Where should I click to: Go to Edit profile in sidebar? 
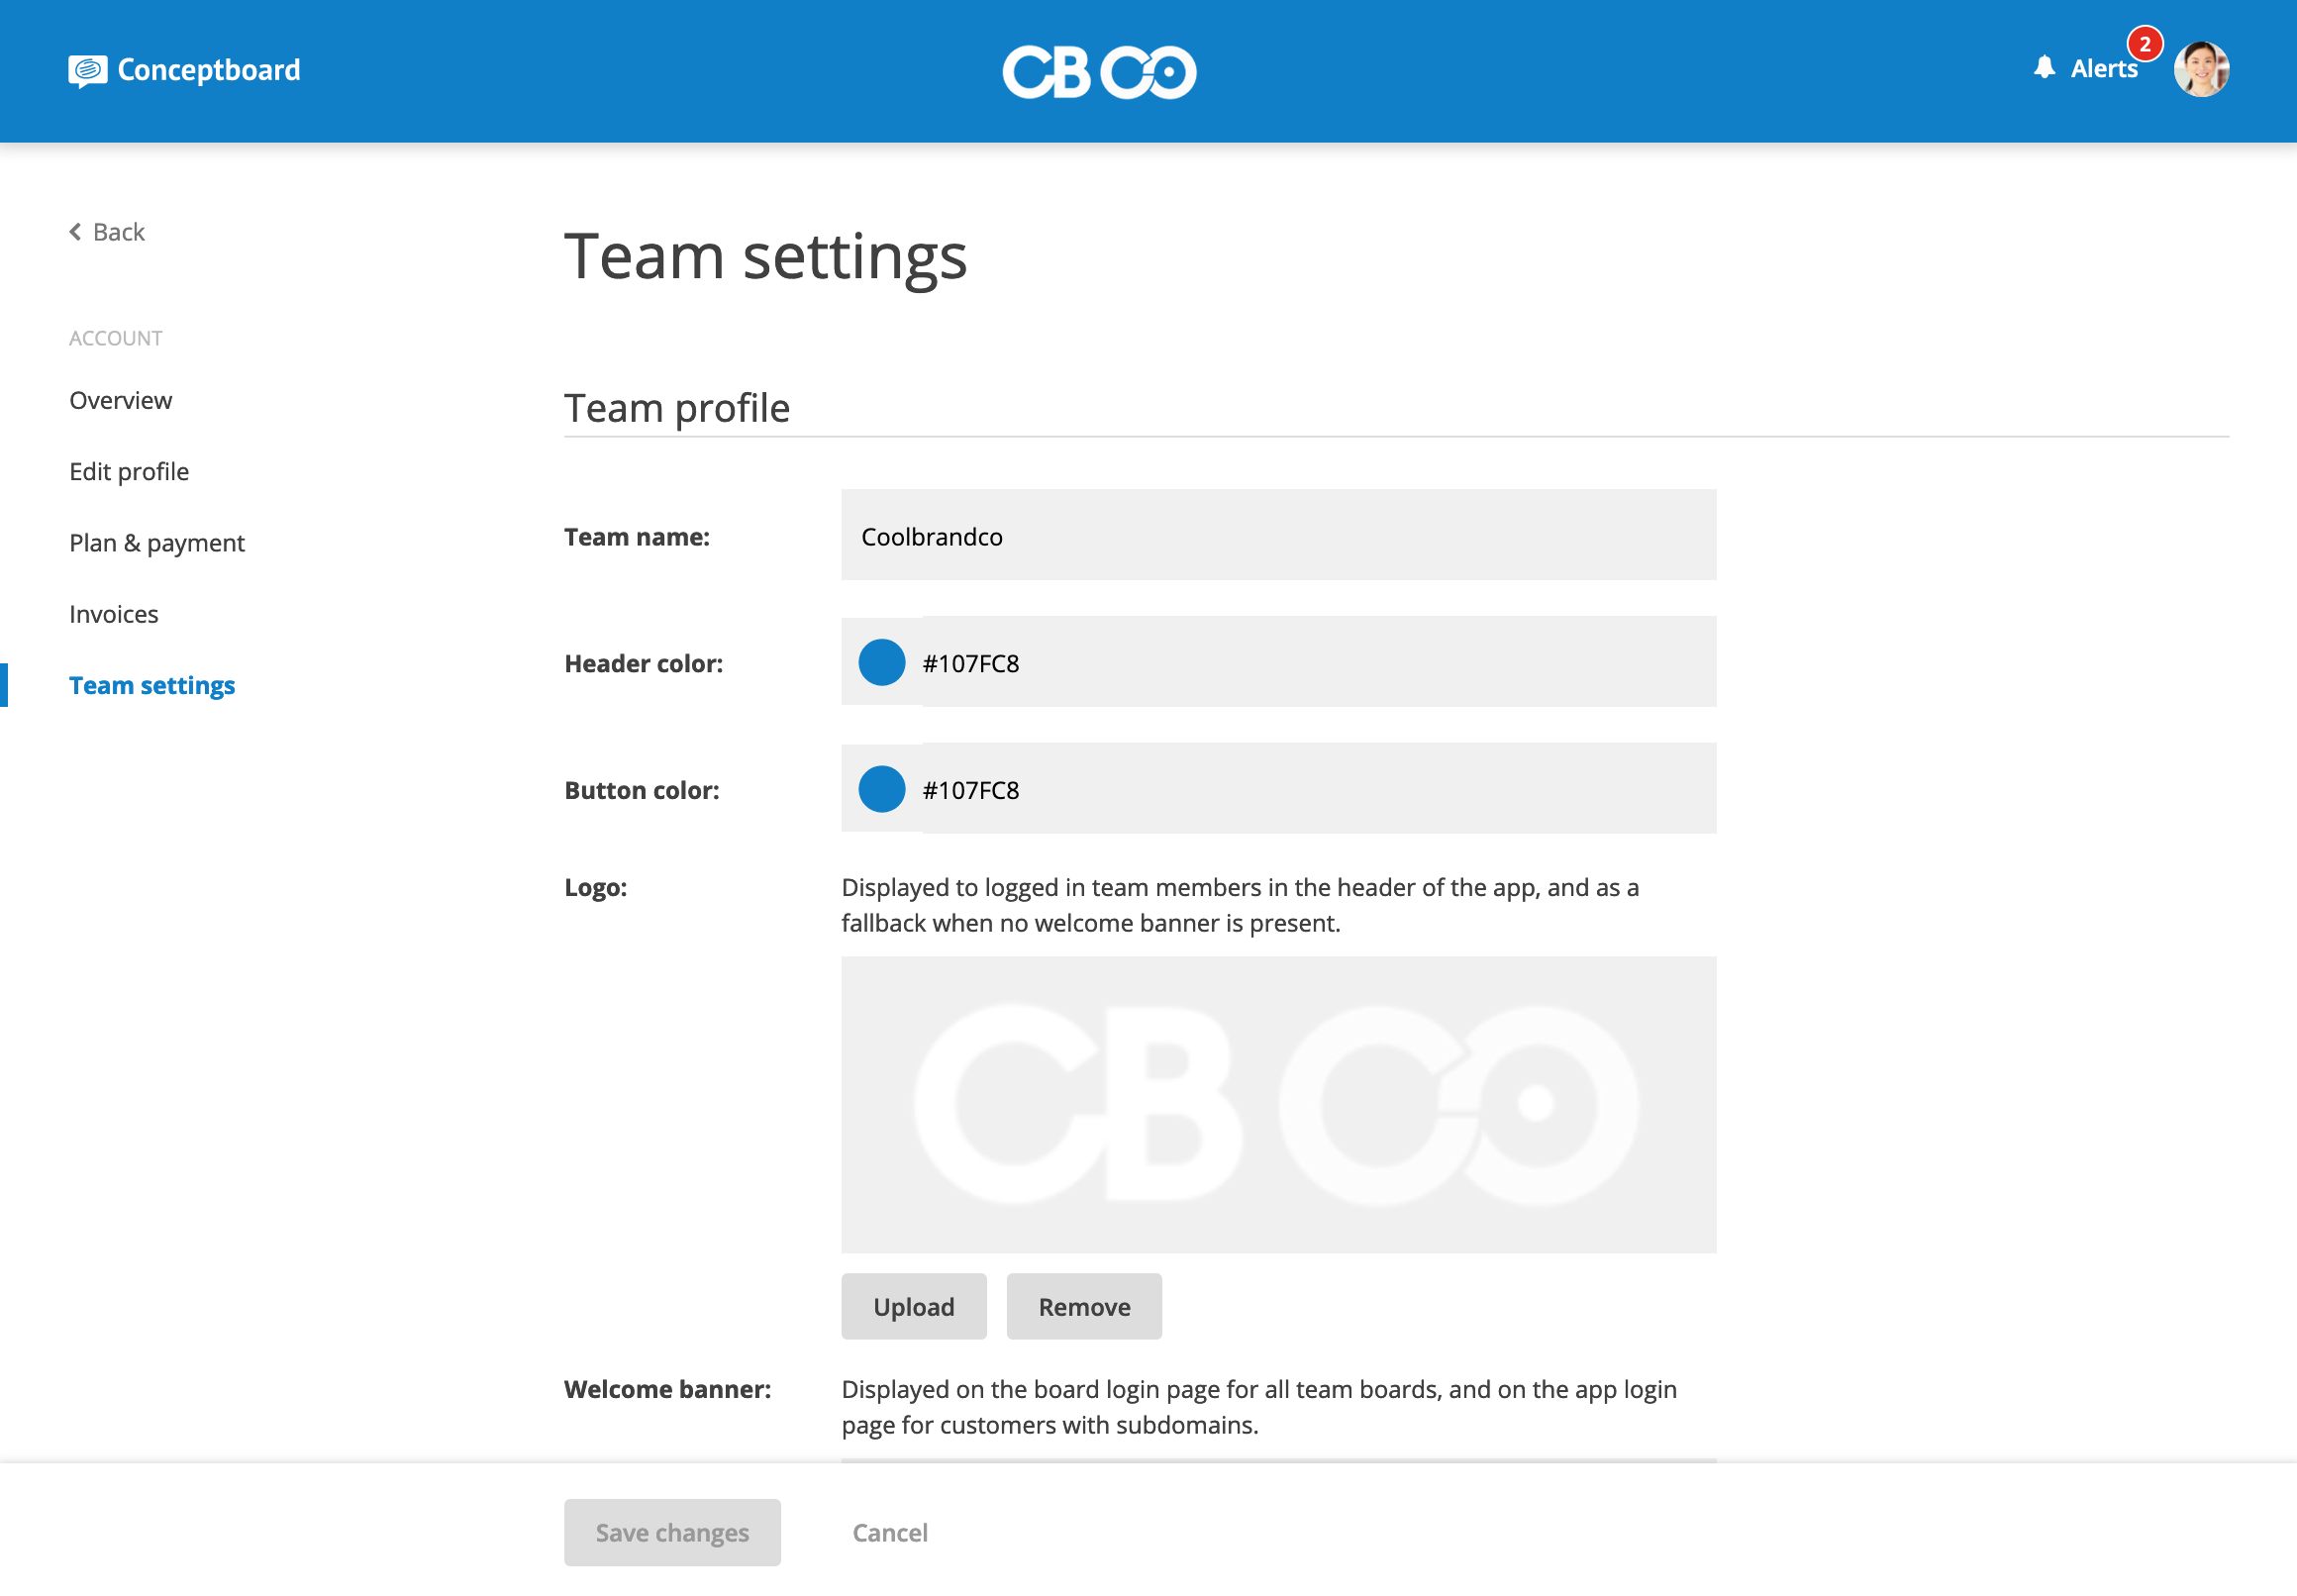(129, 472)
